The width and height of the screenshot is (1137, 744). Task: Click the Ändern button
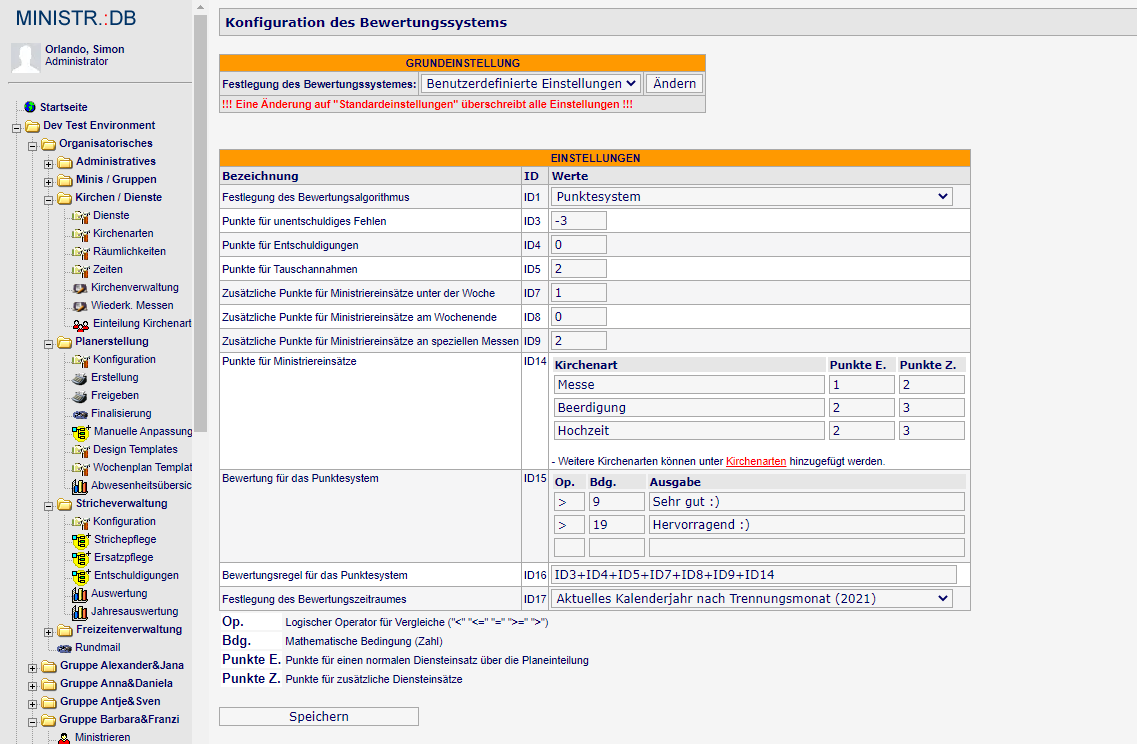coord(674,83)
